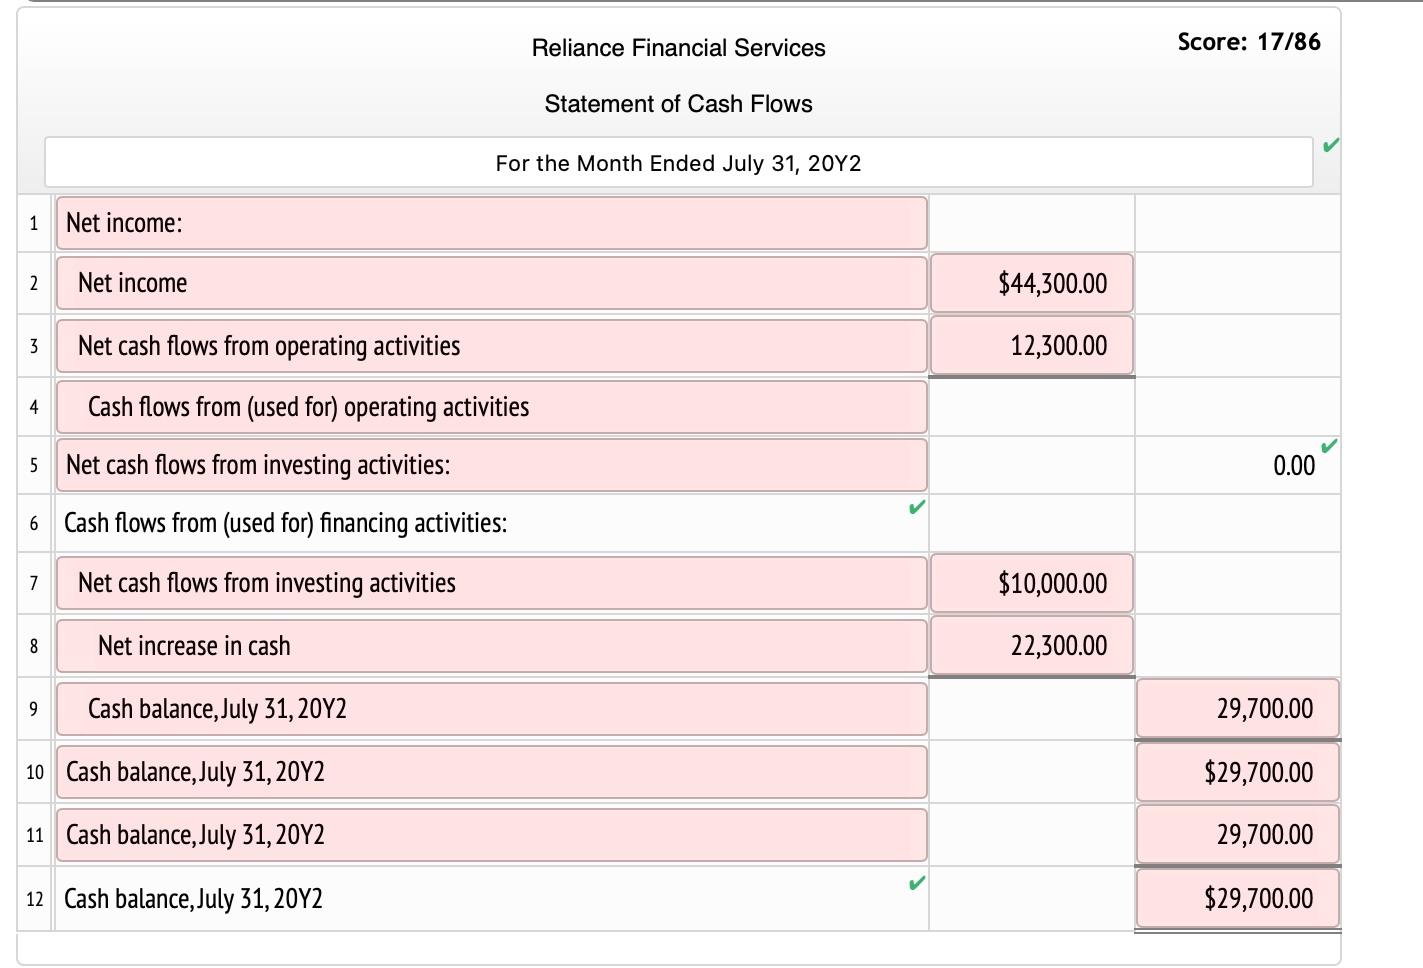Select row 10 label 'Cash balance, July 31, 20Y2'
This screenshot has height=968, width=1423.
[x=492, y=772]
